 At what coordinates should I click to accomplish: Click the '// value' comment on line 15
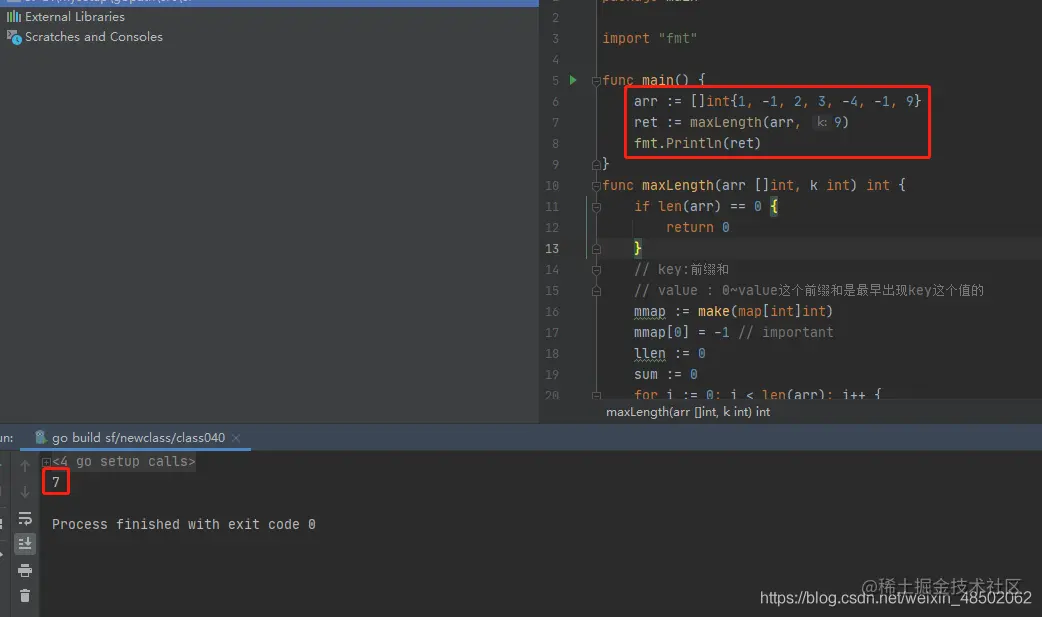[x=809, y=291]
